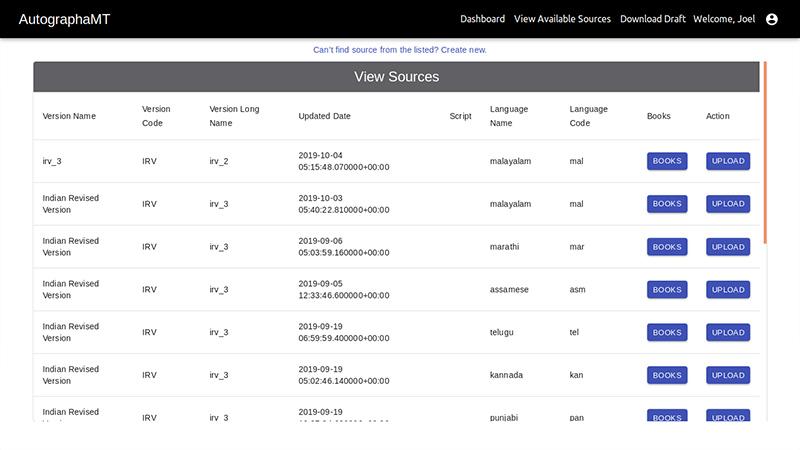Click the AutographaMT logo title
Screen dimensions: 800x450
pyautogui.click(x=64, y=19)
